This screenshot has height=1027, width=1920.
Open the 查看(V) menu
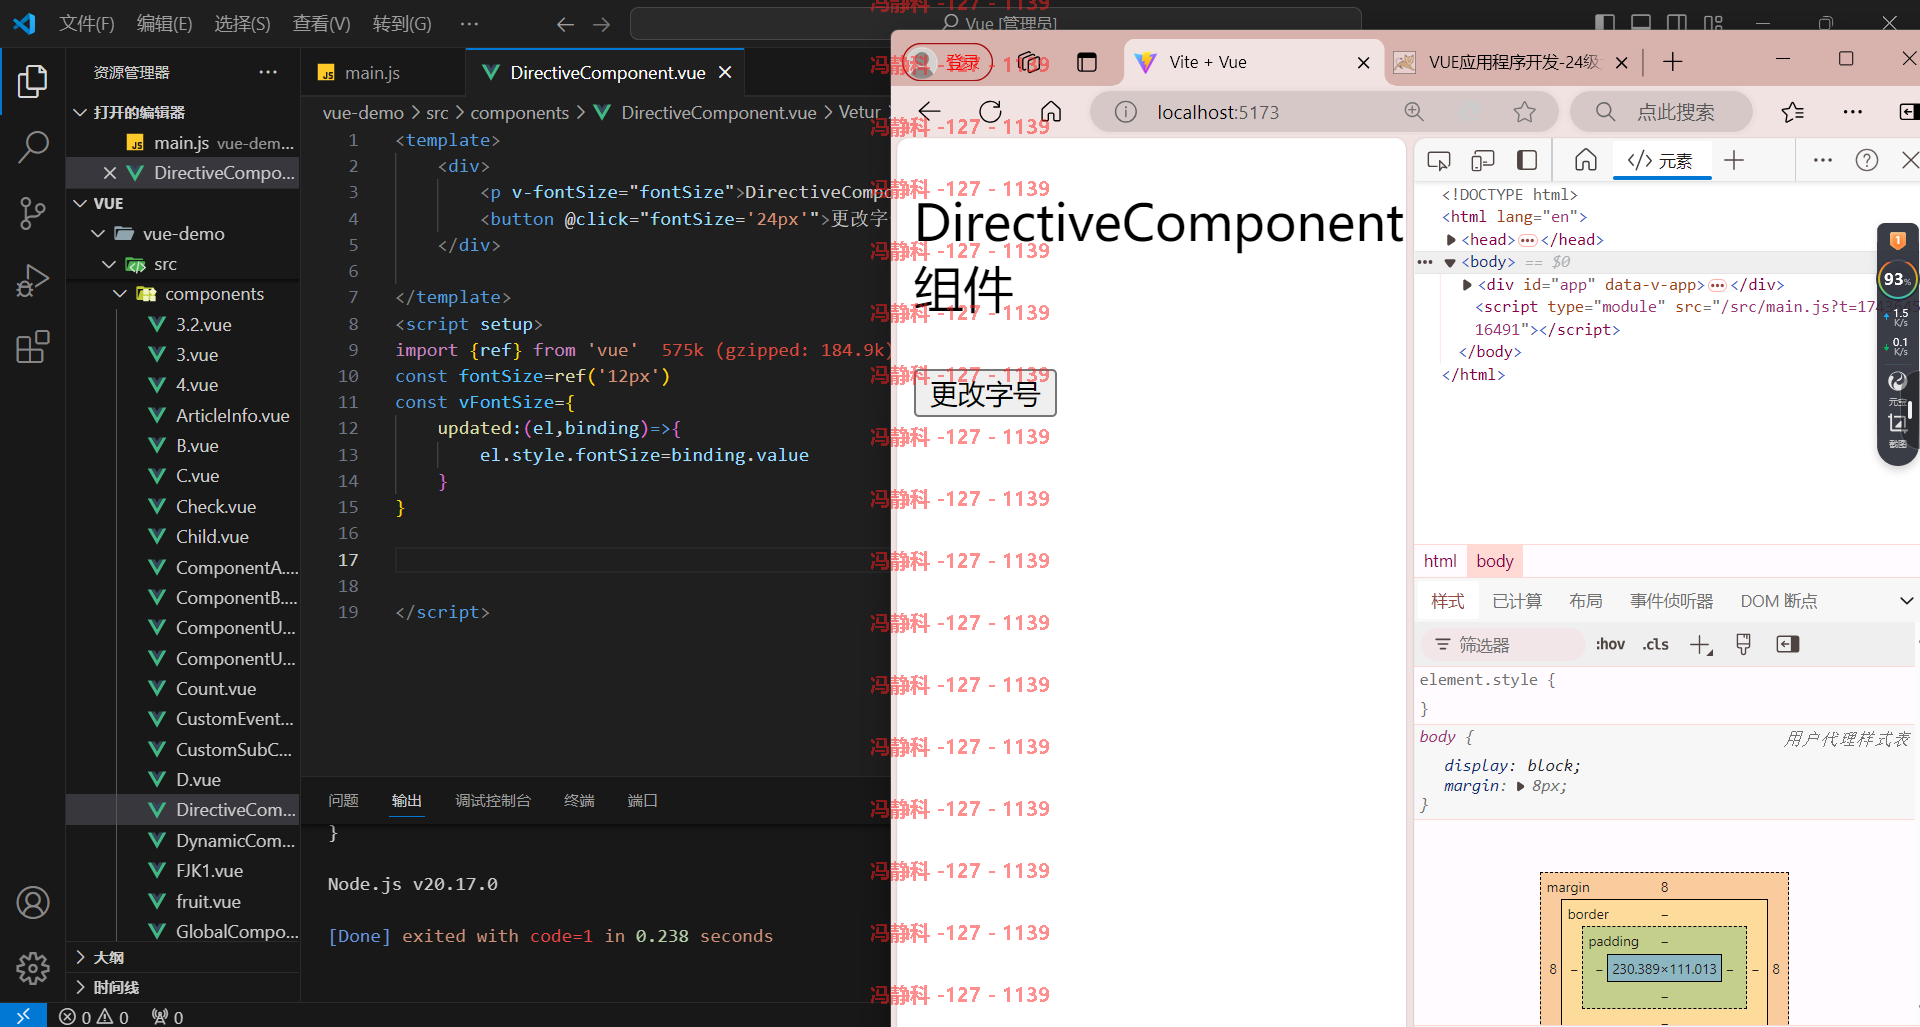coord(321,24)
